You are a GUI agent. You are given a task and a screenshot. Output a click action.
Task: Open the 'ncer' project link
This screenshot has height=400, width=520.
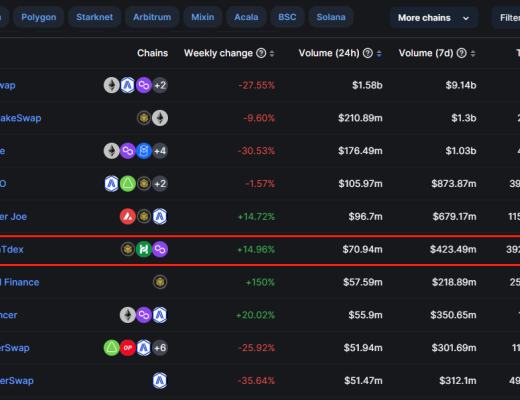tap(8, 315)
